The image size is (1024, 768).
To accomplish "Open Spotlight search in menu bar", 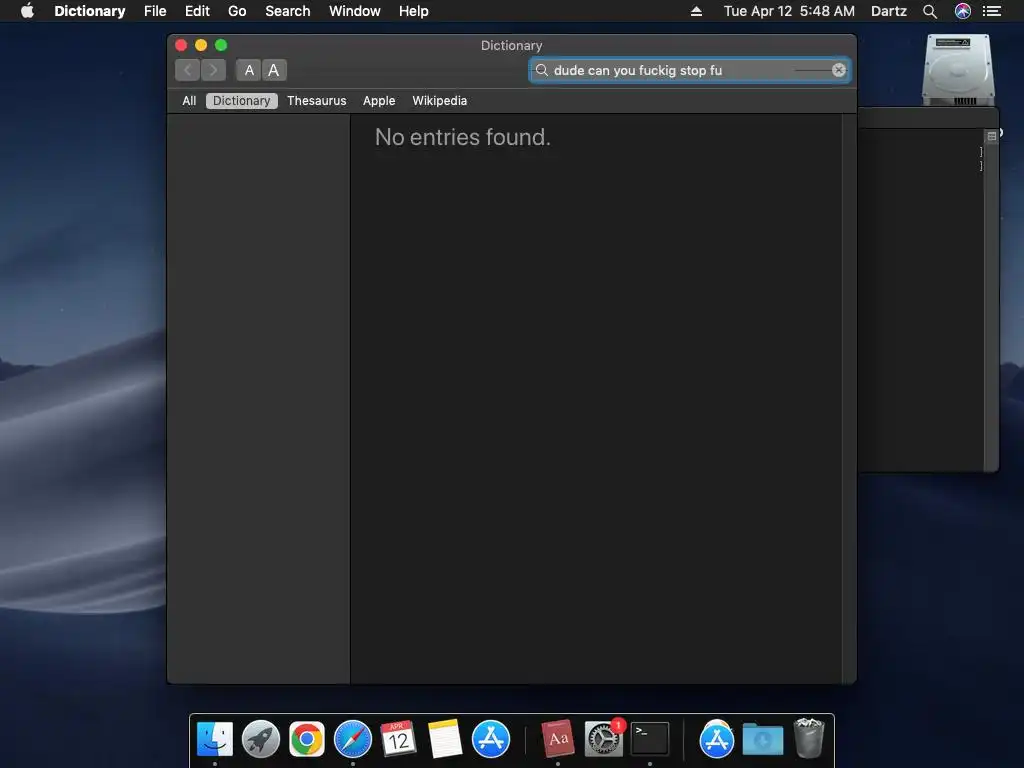I will click(930, 11).
